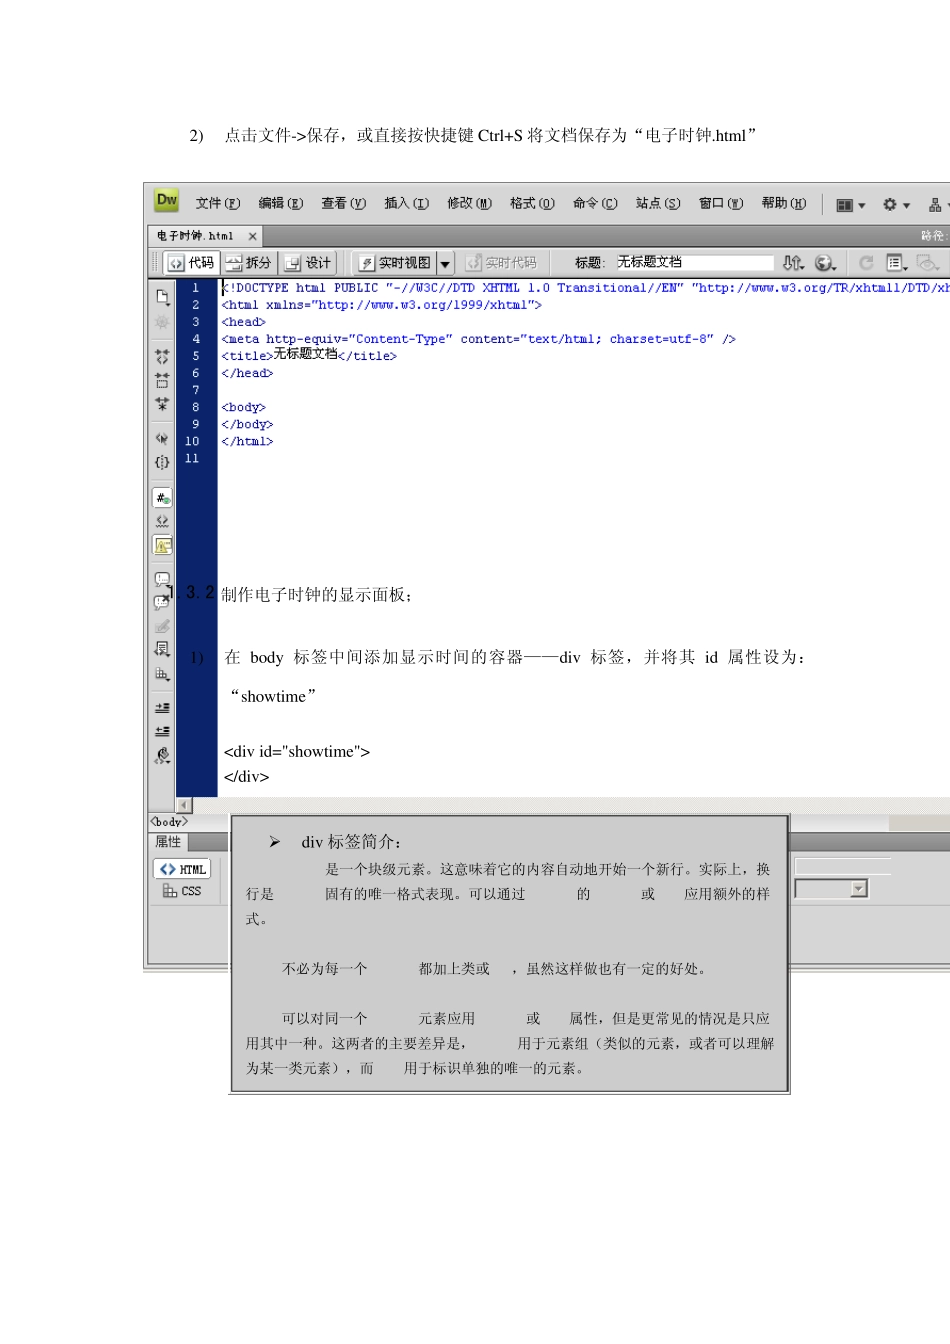Click the remove comment icon
950x1344 pixels.
[162, 603]
